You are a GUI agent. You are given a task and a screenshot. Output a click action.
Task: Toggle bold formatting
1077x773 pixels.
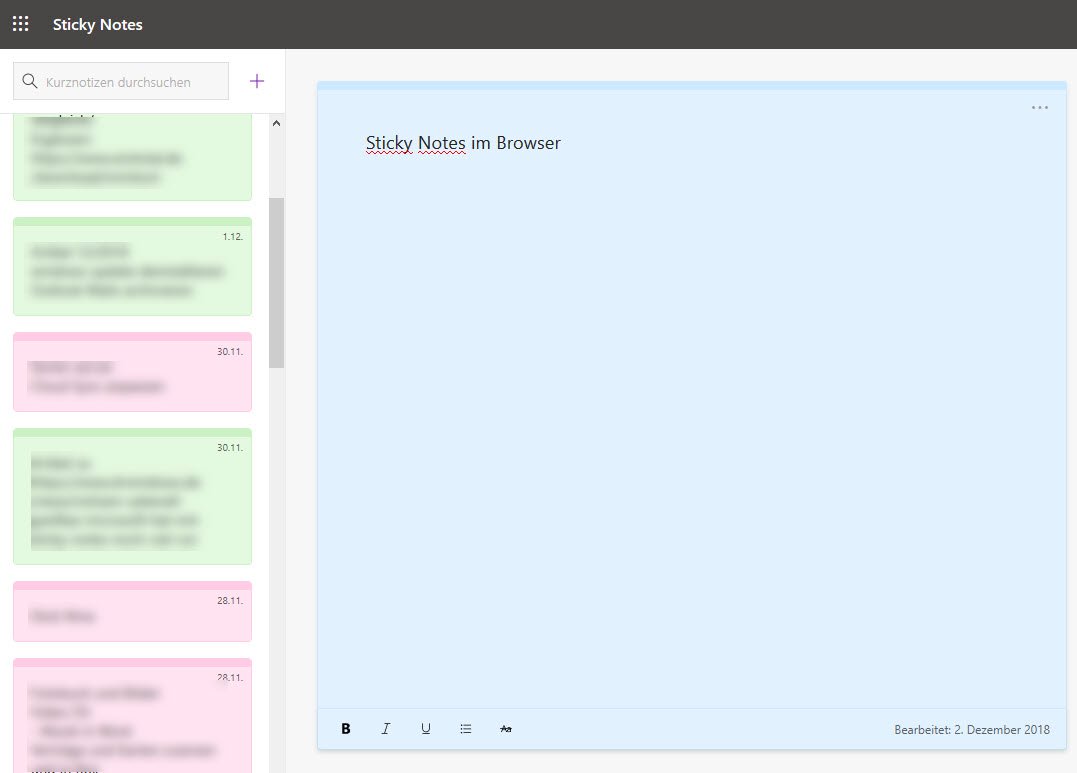346,729
